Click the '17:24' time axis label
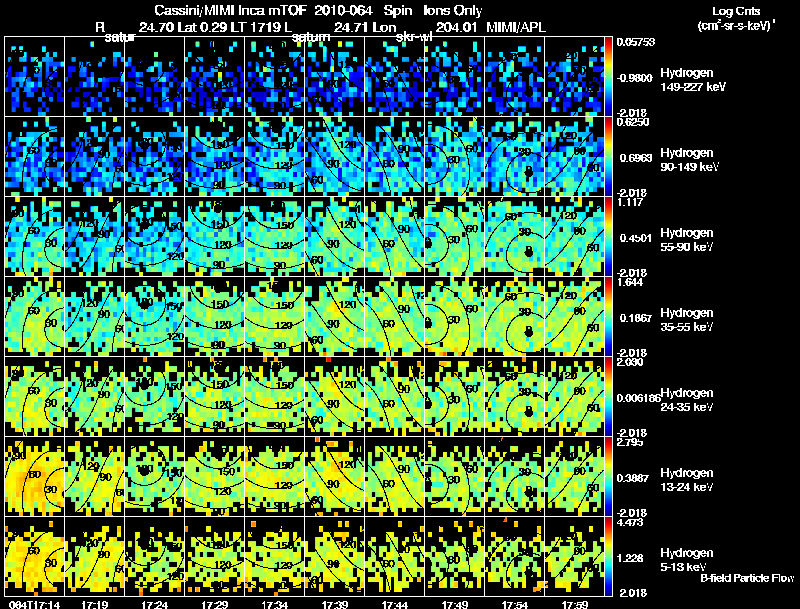The image size is (800, 609). (x=155, y=604)
